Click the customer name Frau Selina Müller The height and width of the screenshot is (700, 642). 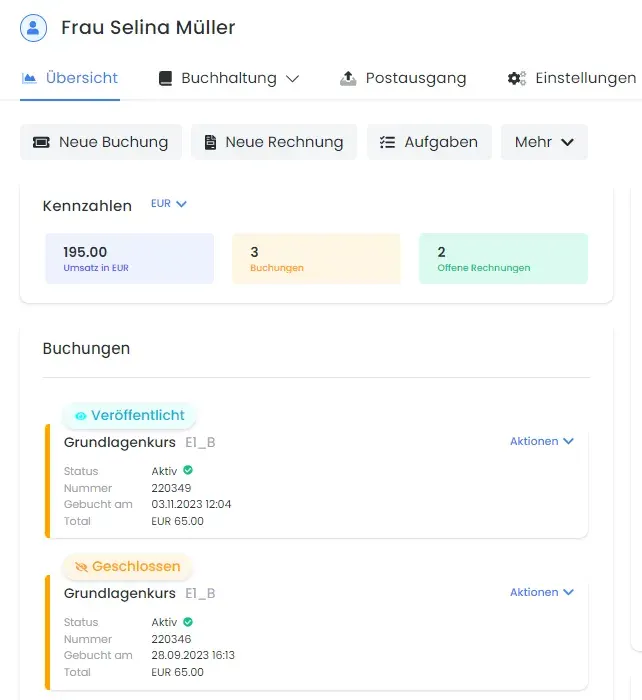tap(148, 28)
